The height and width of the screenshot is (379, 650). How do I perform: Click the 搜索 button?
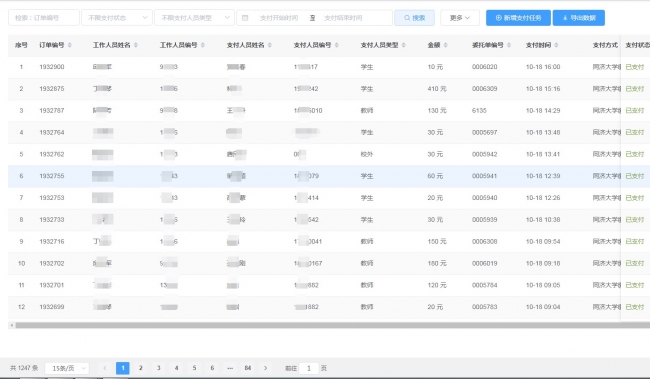coord(415,18)
